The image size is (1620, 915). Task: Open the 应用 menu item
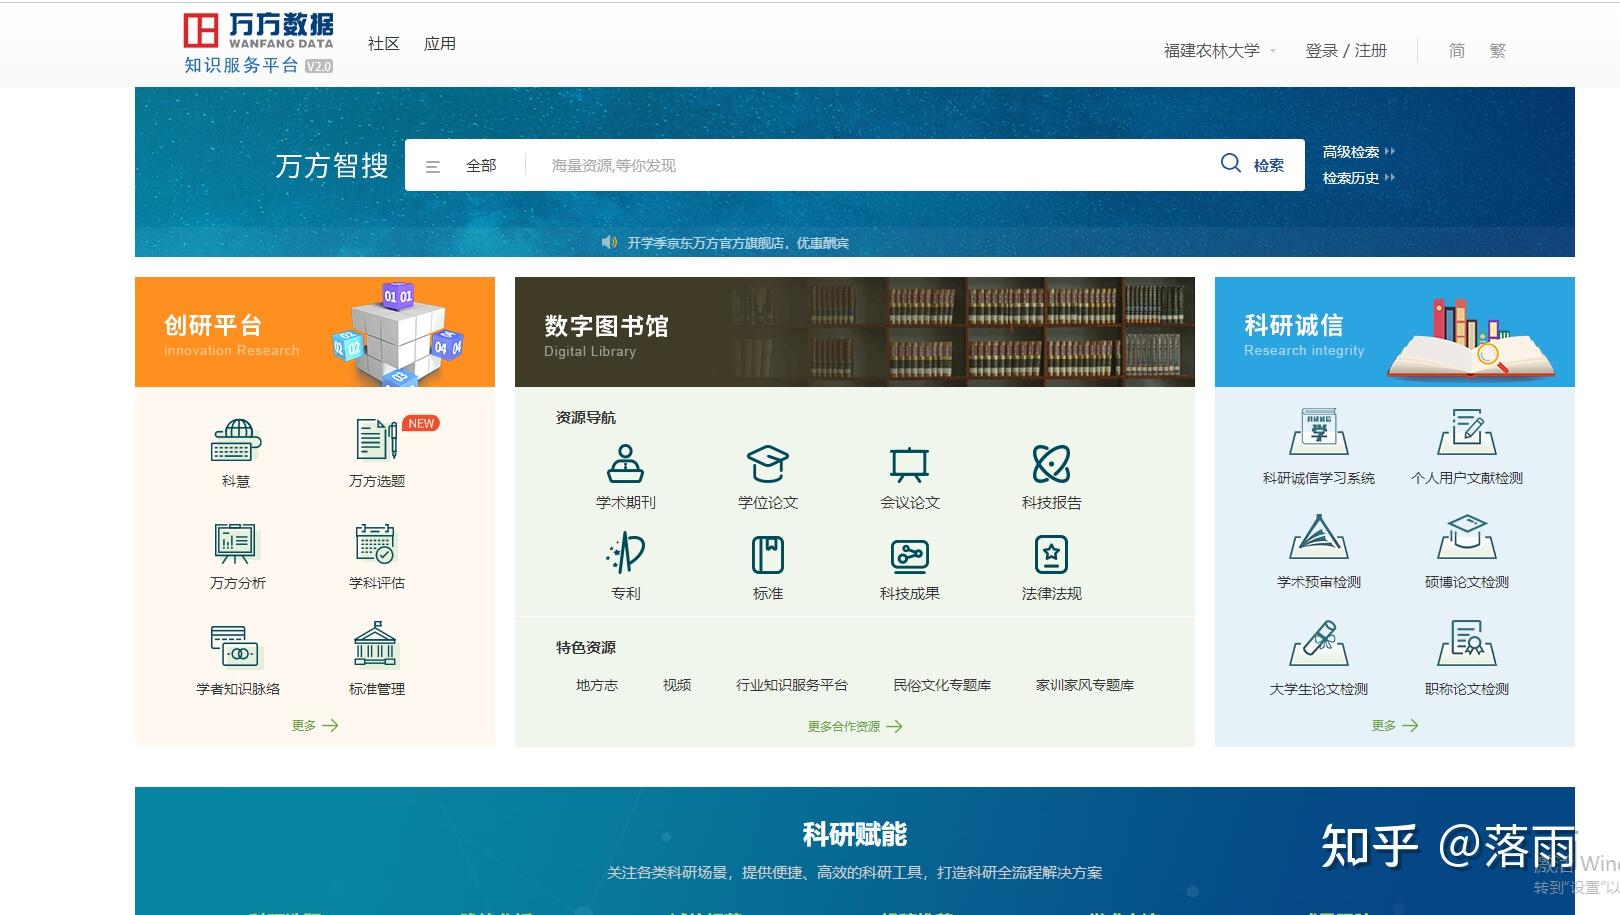click(x=440, y=44)
